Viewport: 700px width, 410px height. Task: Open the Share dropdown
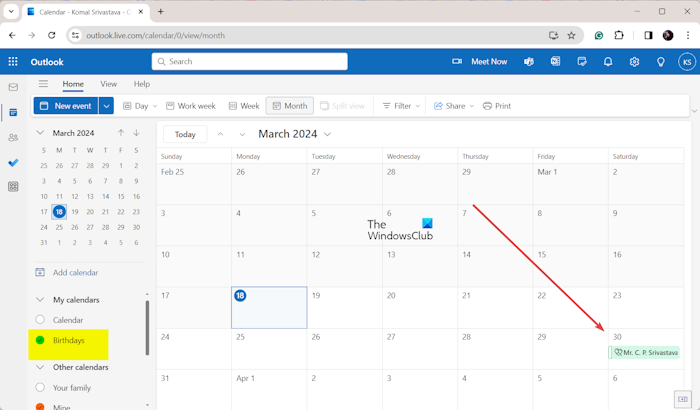(x=454, y=106)
